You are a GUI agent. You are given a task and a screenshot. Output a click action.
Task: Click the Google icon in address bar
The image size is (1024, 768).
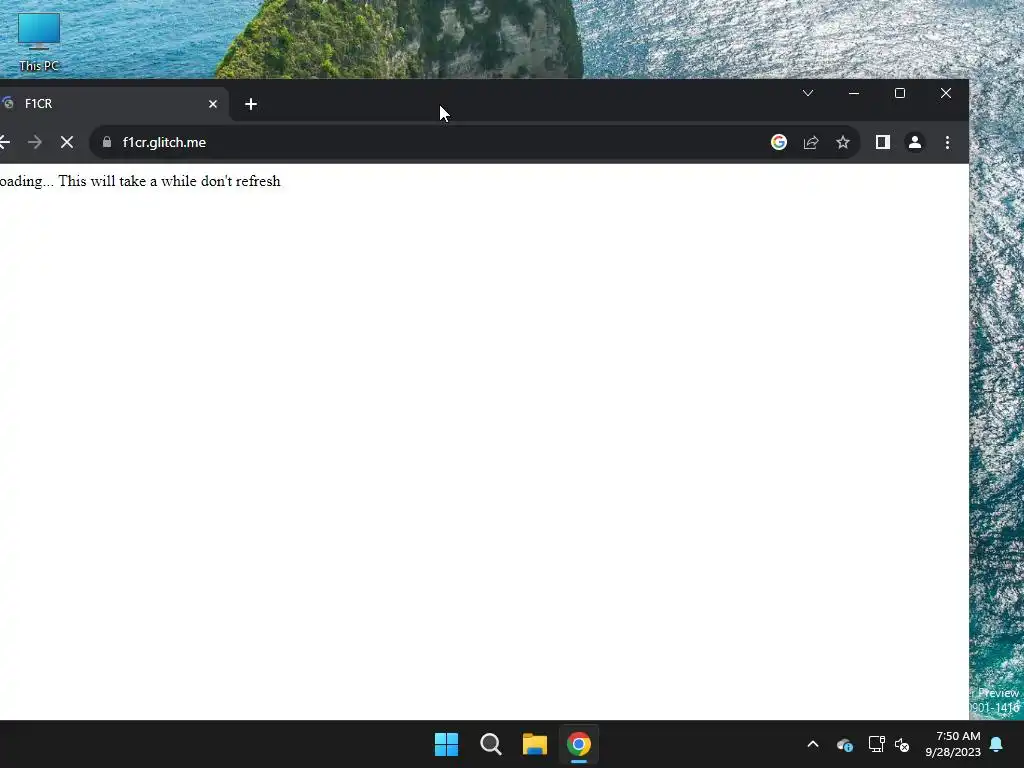point(778,142)
